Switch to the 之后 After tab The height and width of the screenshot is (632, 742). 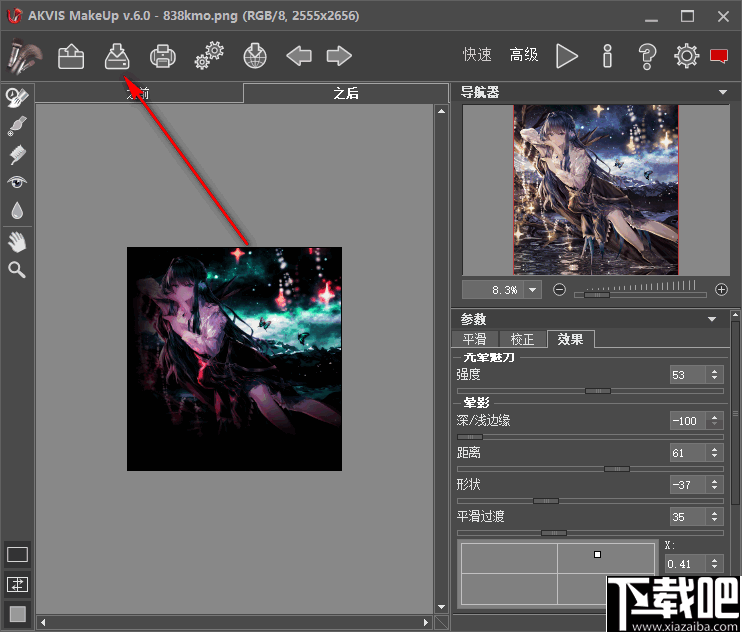(x=345, y=93)
